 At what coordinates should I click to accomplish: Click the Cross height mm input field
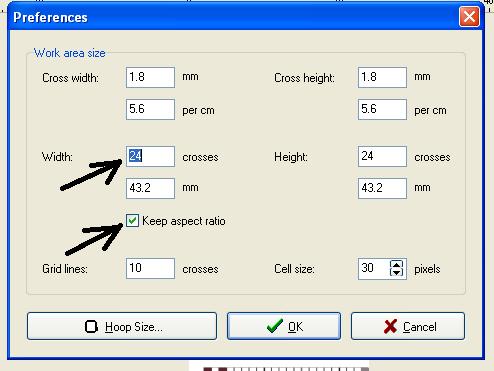[x=382, y=77]
